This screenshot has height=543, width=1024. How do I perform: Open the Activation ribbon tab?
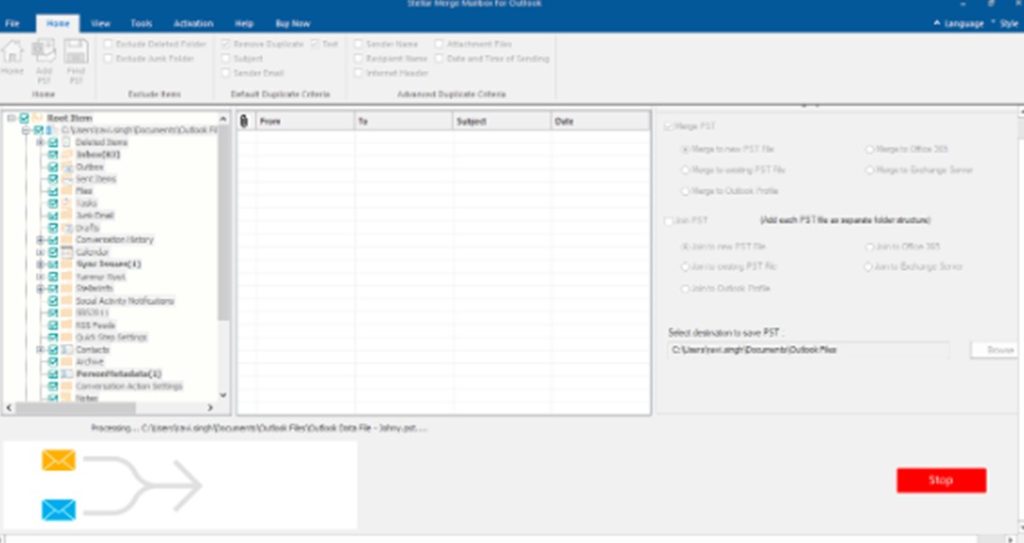(193, 23)
